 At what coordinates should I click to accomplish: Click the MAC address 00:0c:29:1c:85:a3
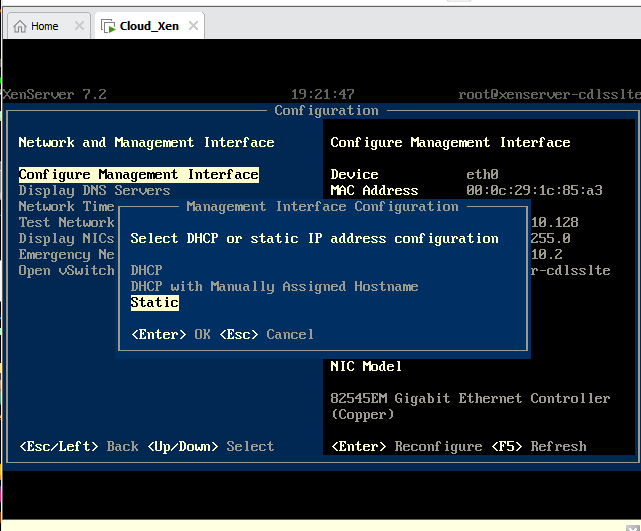(534, 190)
